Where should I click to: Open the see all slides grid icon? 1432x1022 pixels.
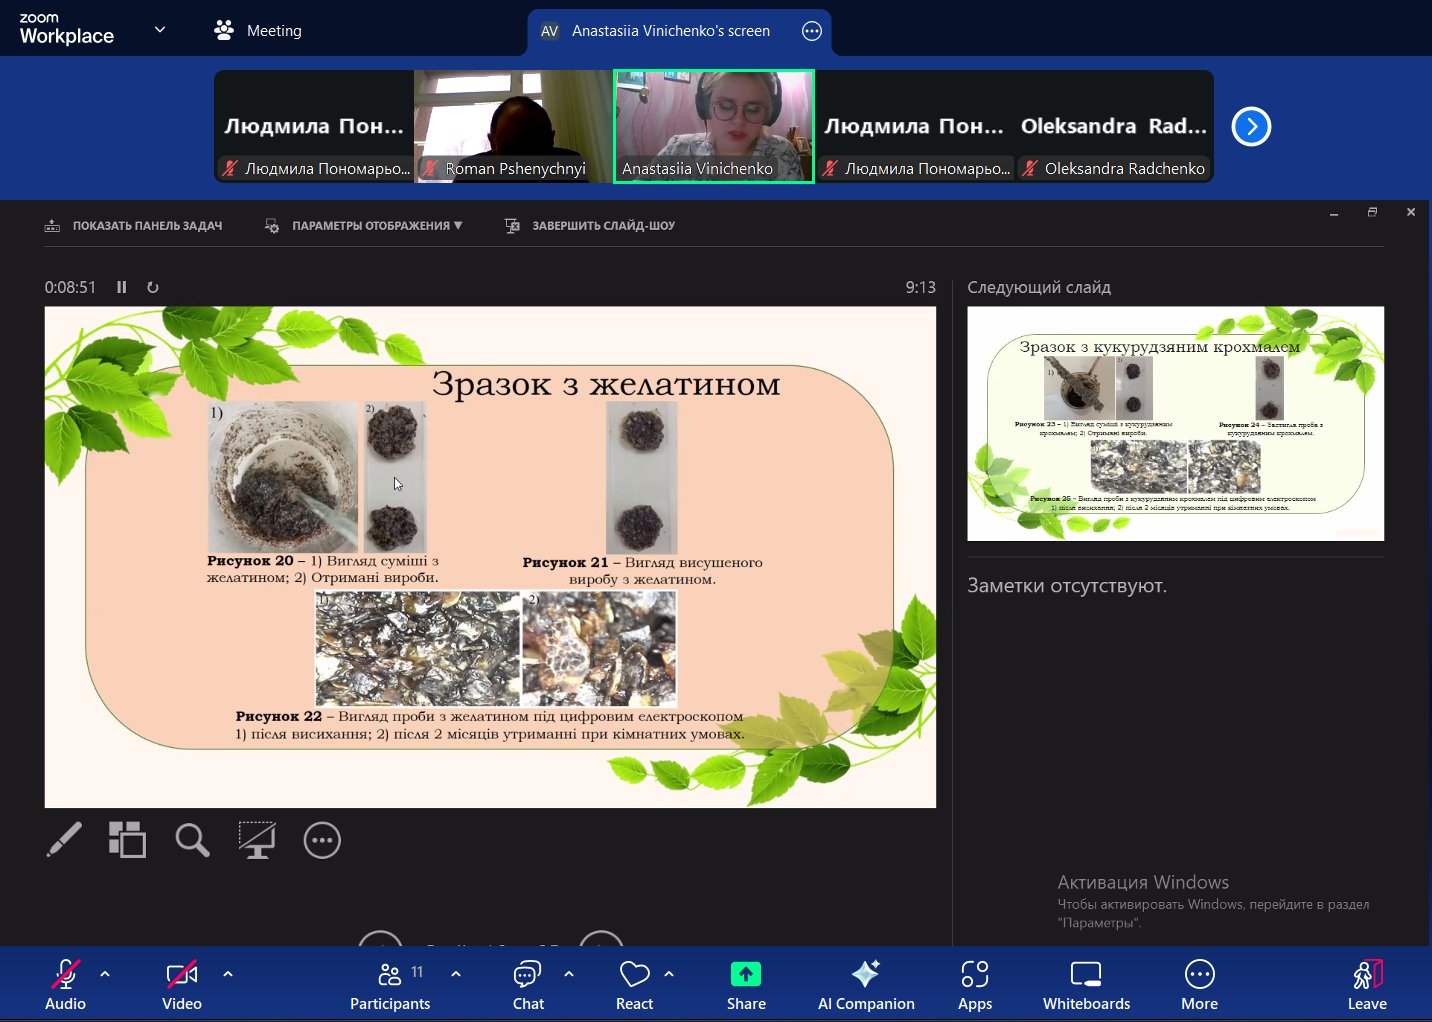[x=127, y=840]
